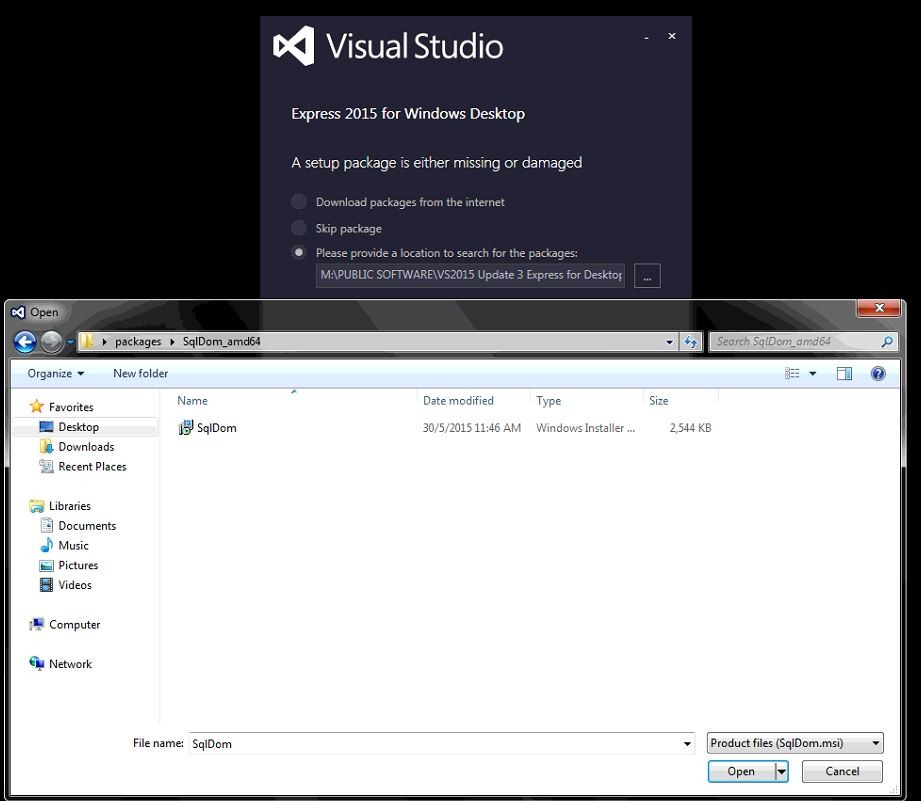Click the SqlDom_amd64 breadcrumb segment
This screenshot has height=801, width=921.
tap(221, 341)
